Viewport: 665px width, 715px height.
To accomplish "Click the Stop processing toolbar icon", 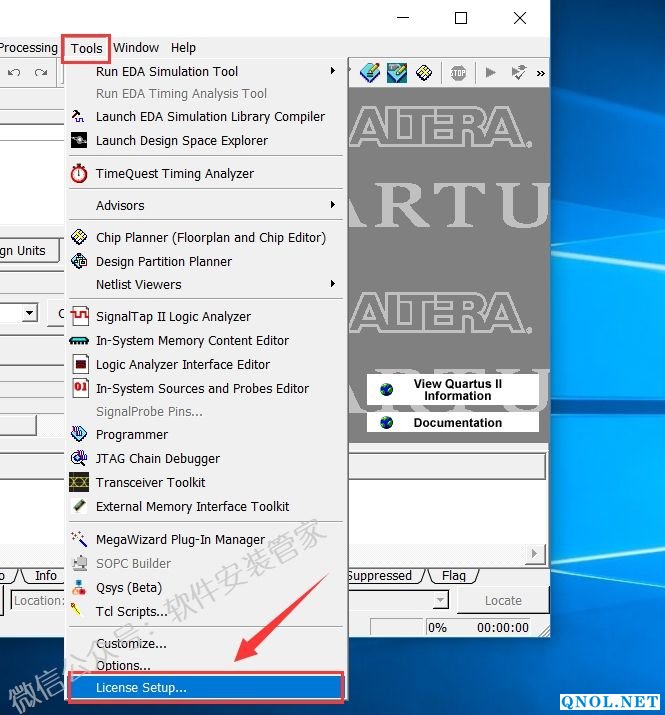I will 458,72.
